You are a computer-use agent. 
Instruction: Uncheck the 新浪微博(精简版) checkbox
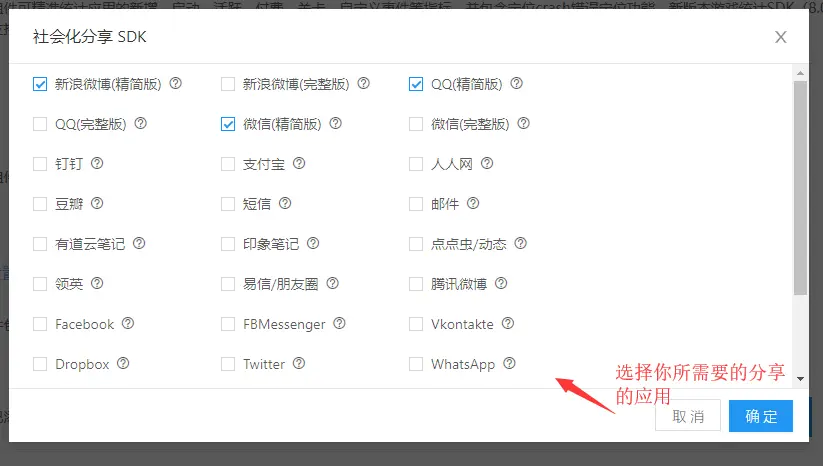tap(40, 84)
